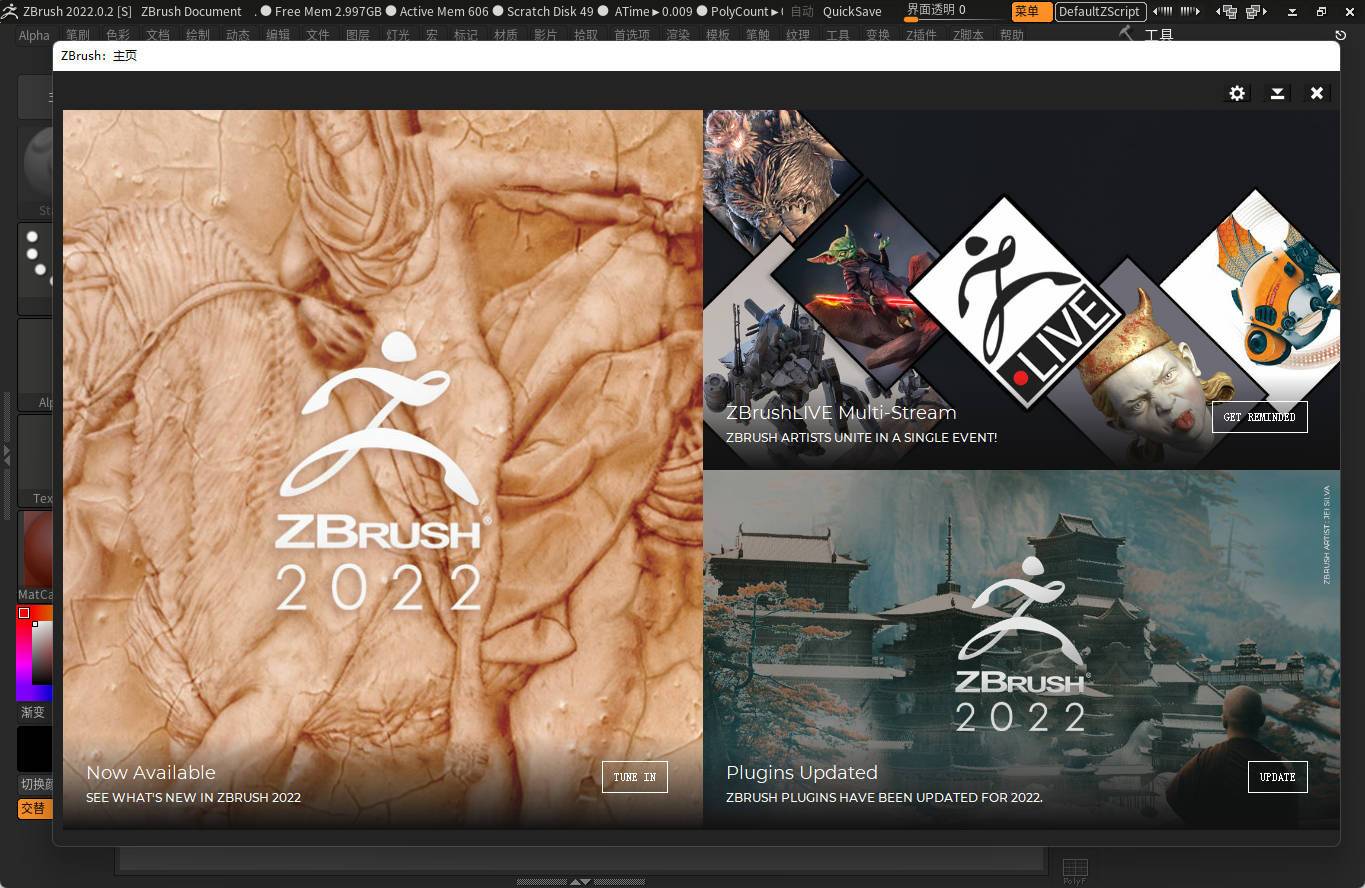Open the 影片 menu
The image size is (1365, 888).
click(546, 35)
